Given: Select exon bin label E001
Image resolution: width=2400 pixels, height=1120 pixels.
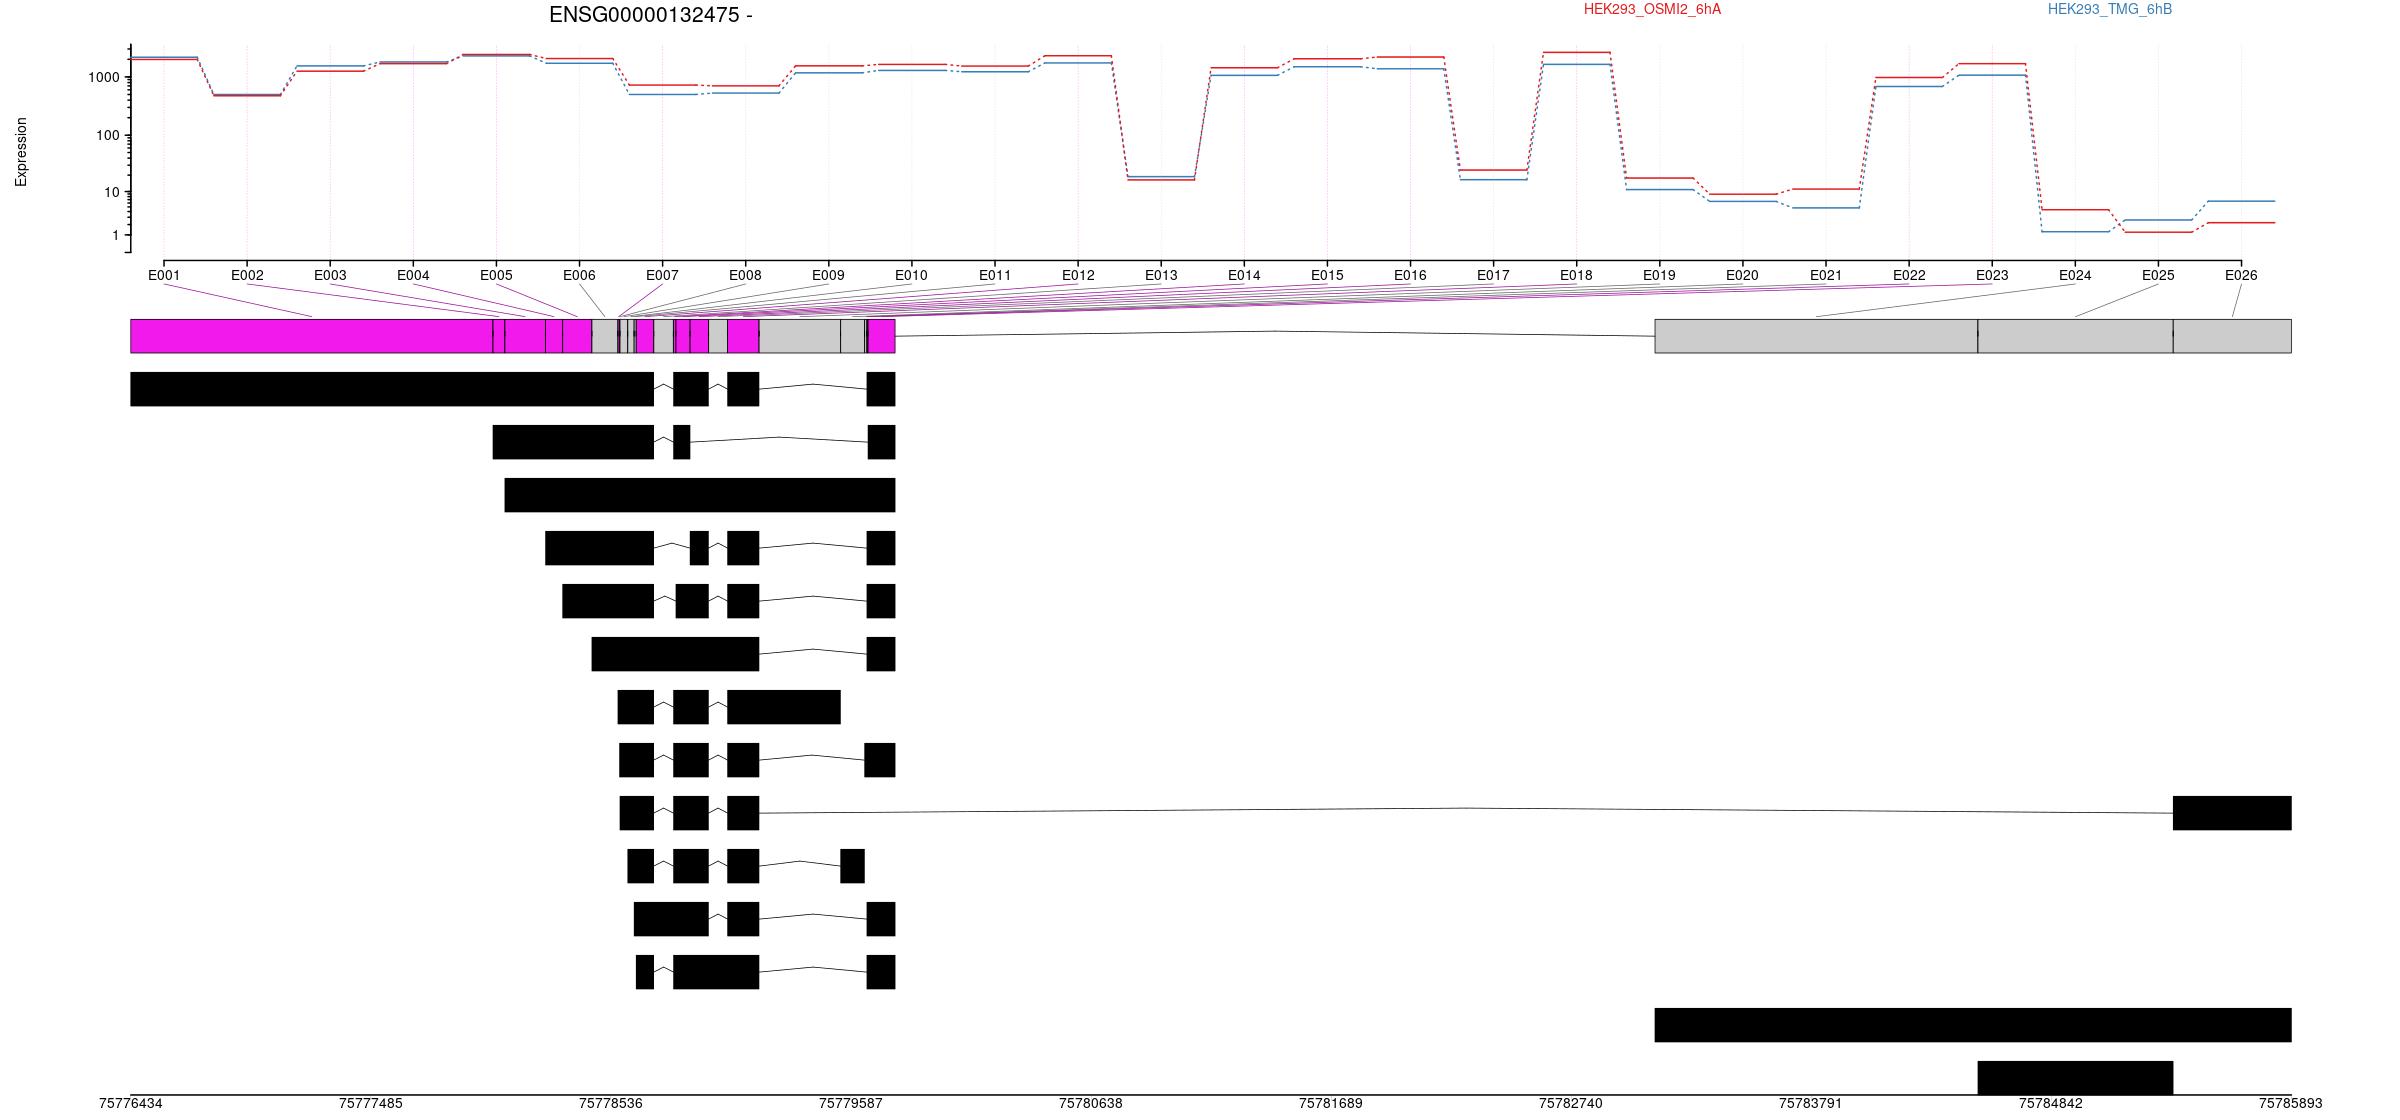Looking at the screenshot, I should pos(164,275).
